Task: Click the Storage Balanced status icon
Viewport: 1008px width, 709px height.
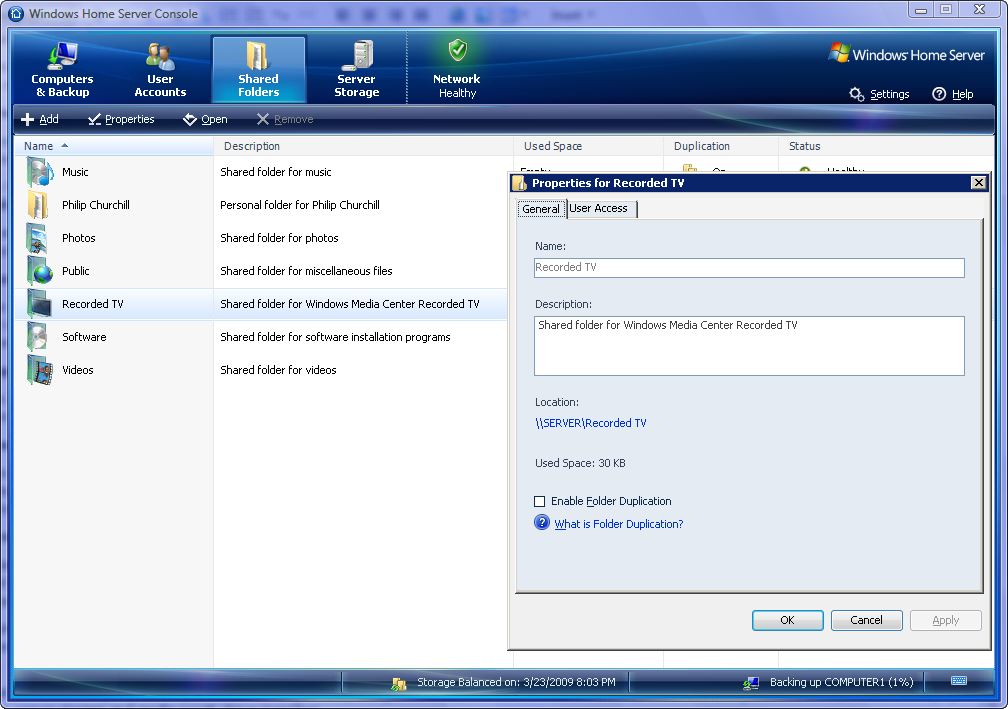Action: 399,683
